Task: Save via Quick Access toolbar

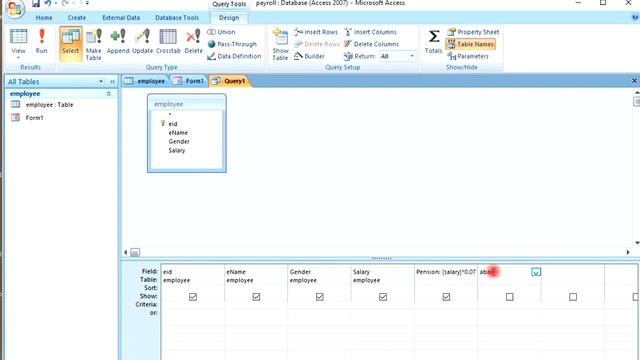Action: coord(36,3)
